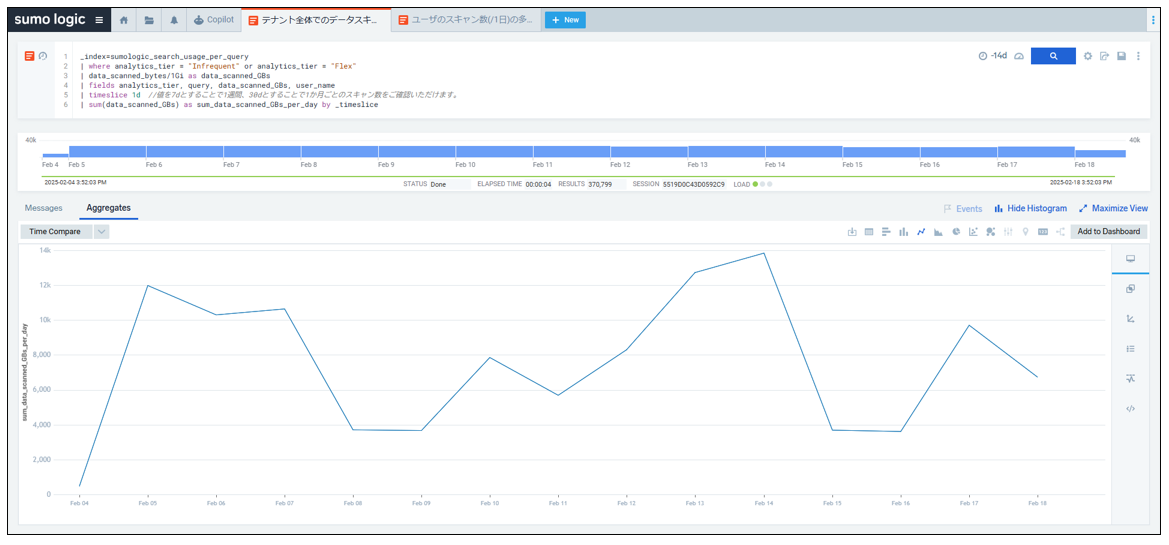Open the -14d time range selector
Image resolution: width=1169 pixels, height=545 pixels.
(992, 56)
